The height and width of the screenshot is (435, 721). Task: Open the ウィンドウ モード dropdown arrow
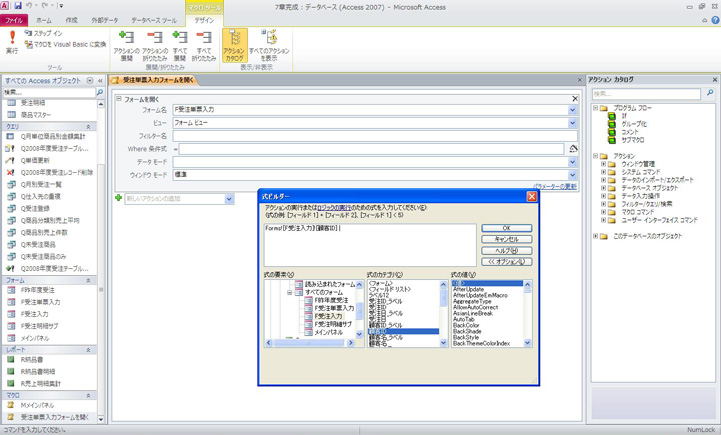pos(572,175)
